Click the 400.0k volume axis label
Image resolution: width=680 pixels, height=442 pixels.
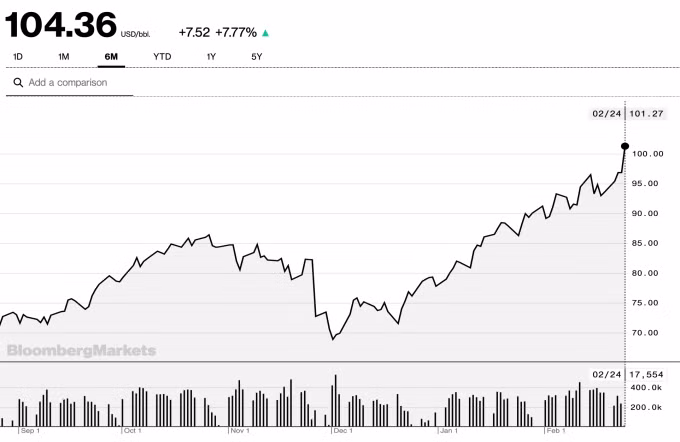click(648, 388)
